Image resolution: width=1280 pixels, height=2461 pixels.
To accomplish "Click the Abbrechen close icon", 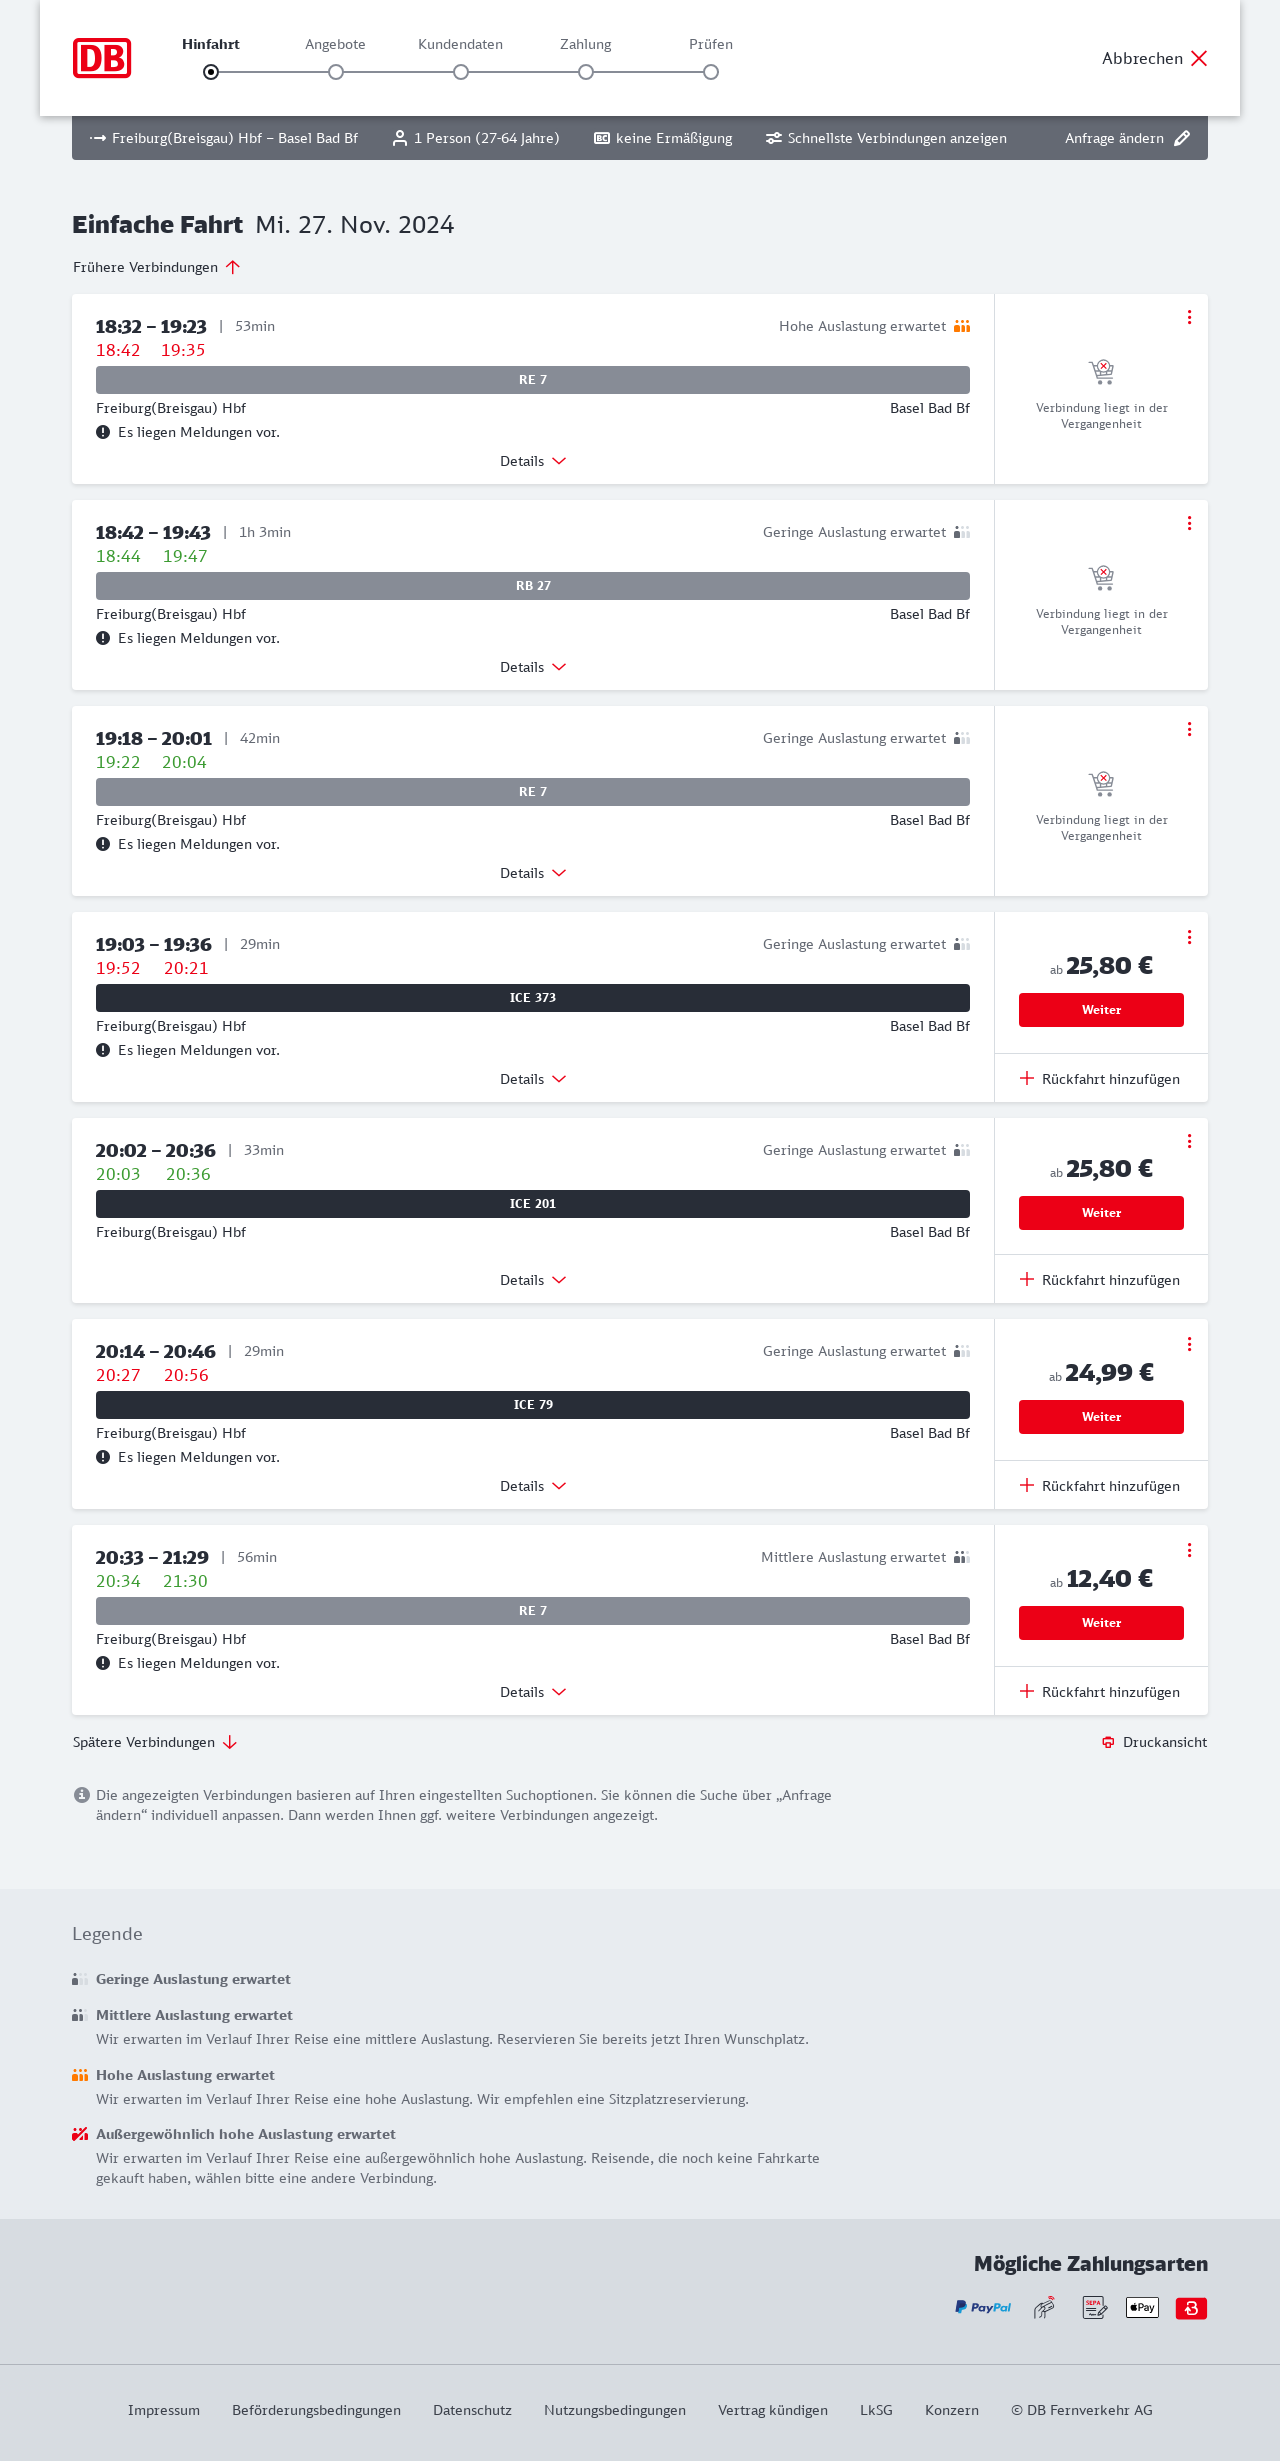I will pyautogui.click(x=1199, y=58).
